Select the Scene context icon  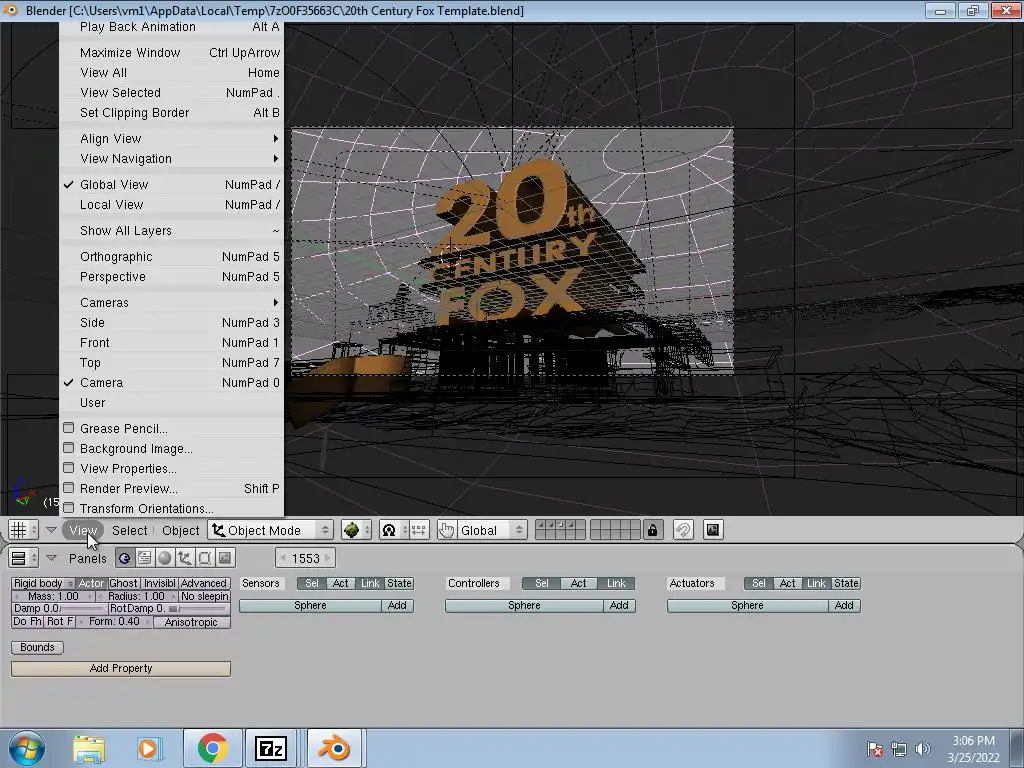pos(225,558)
